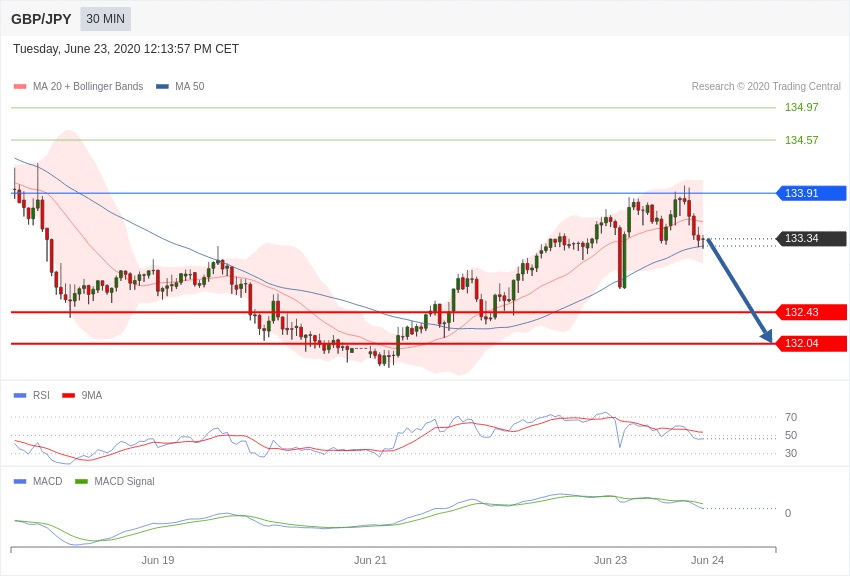
Task: Click the Jun 21 date axis label
Action: (x=370, y=560)
